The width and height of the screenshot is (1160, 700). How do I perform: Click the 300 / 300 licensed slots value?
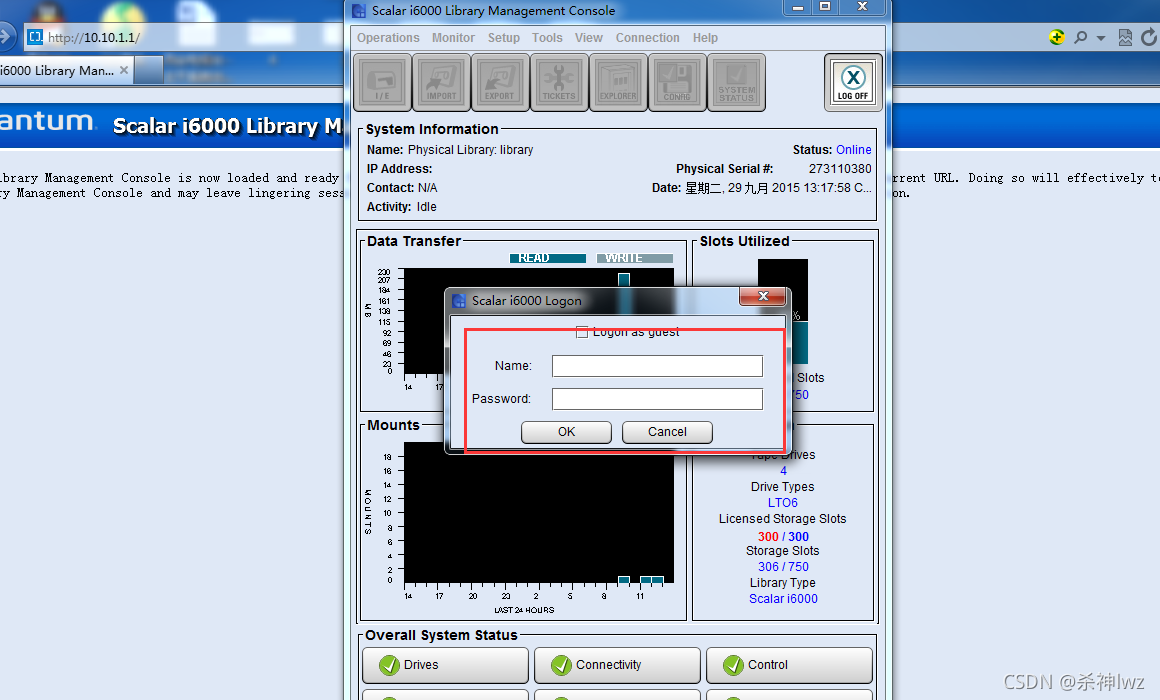pyautogui.click(x=783, y=536)
